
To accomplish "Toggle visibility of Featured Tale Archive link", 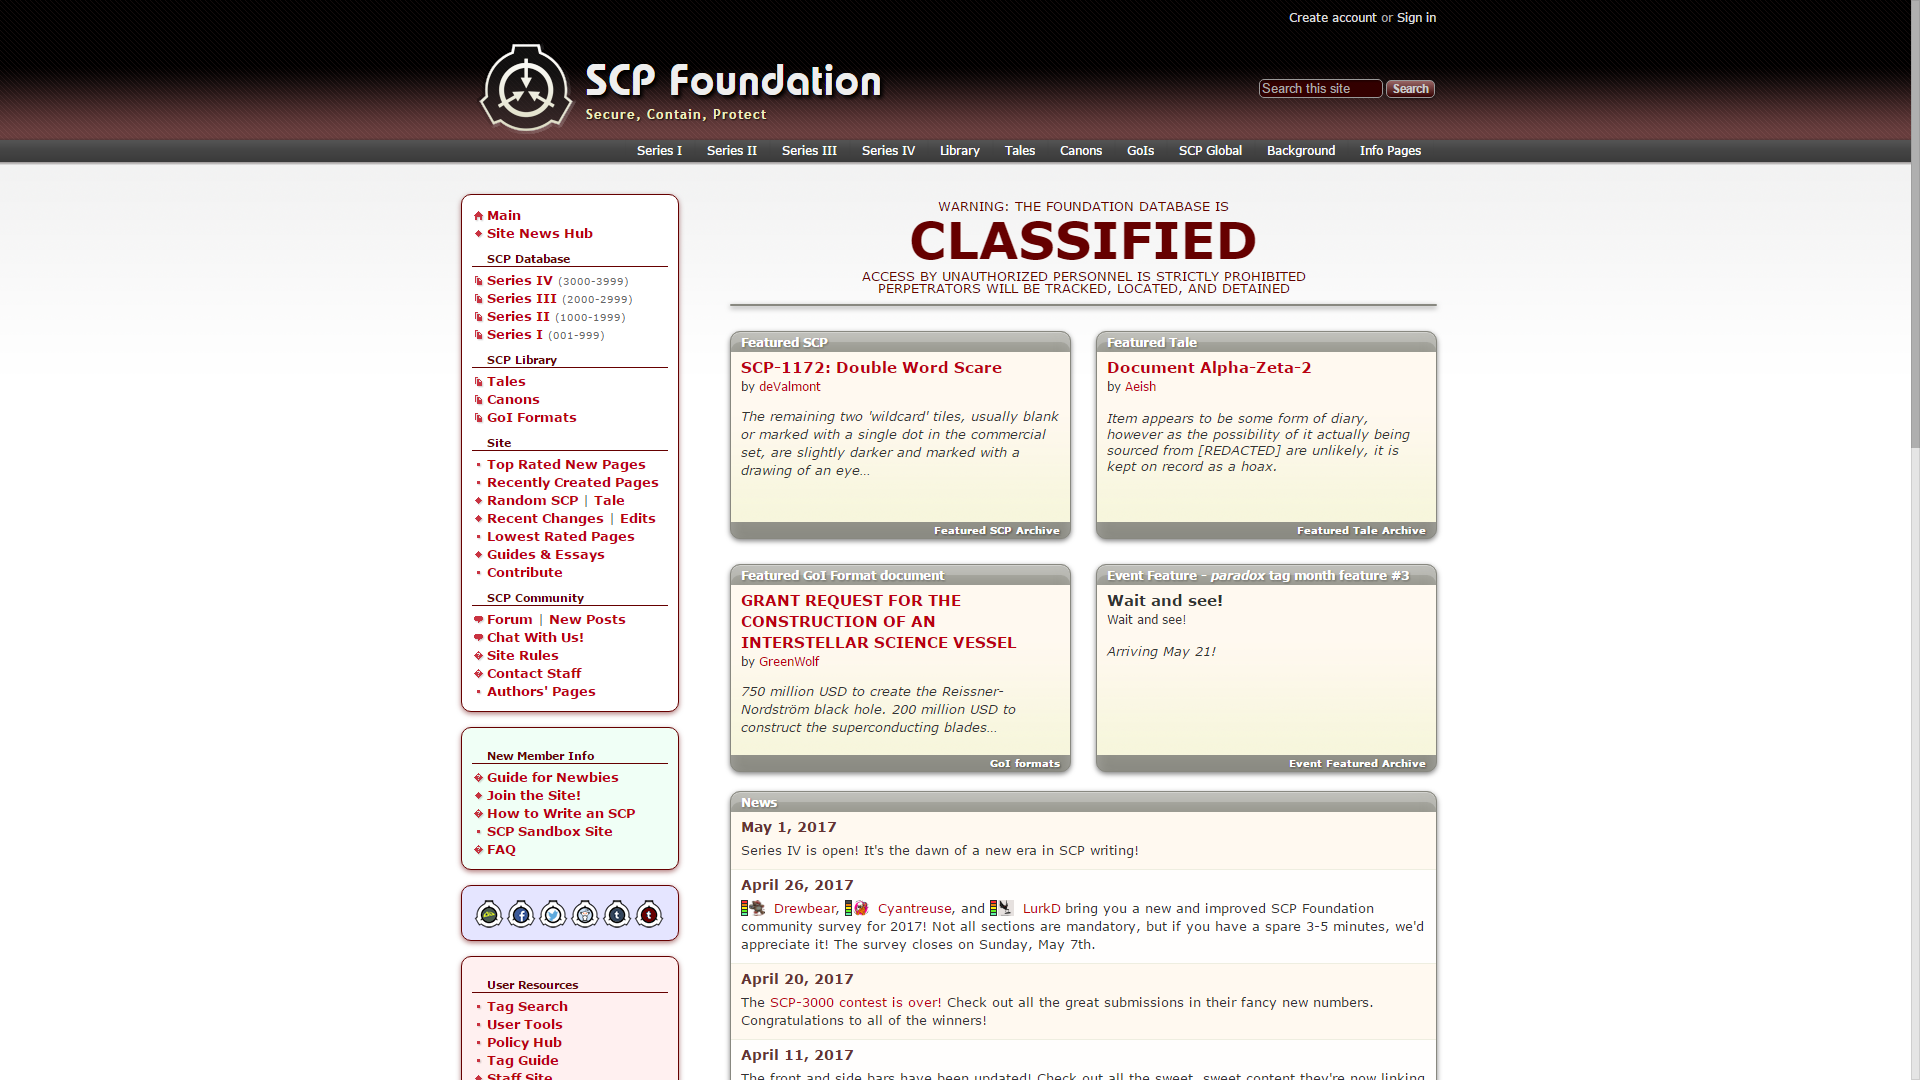I will [1361, 530].
